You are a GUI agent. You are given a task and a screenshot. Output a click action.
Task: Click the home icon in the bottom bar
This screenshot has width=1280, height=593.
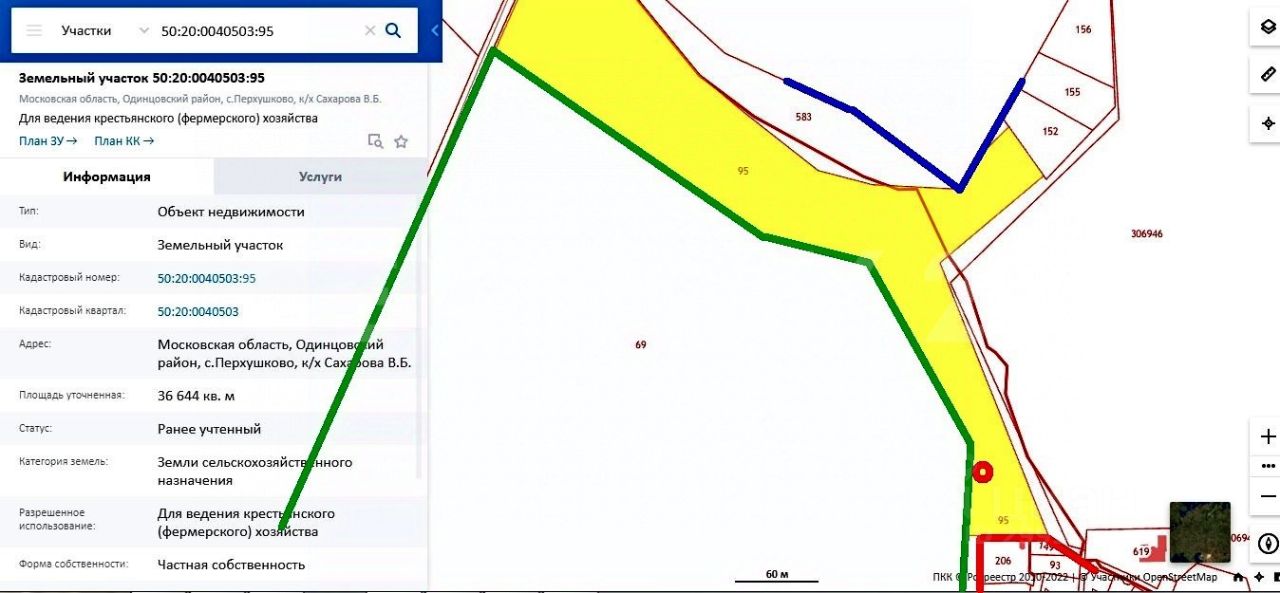(x=1238, y=577)
